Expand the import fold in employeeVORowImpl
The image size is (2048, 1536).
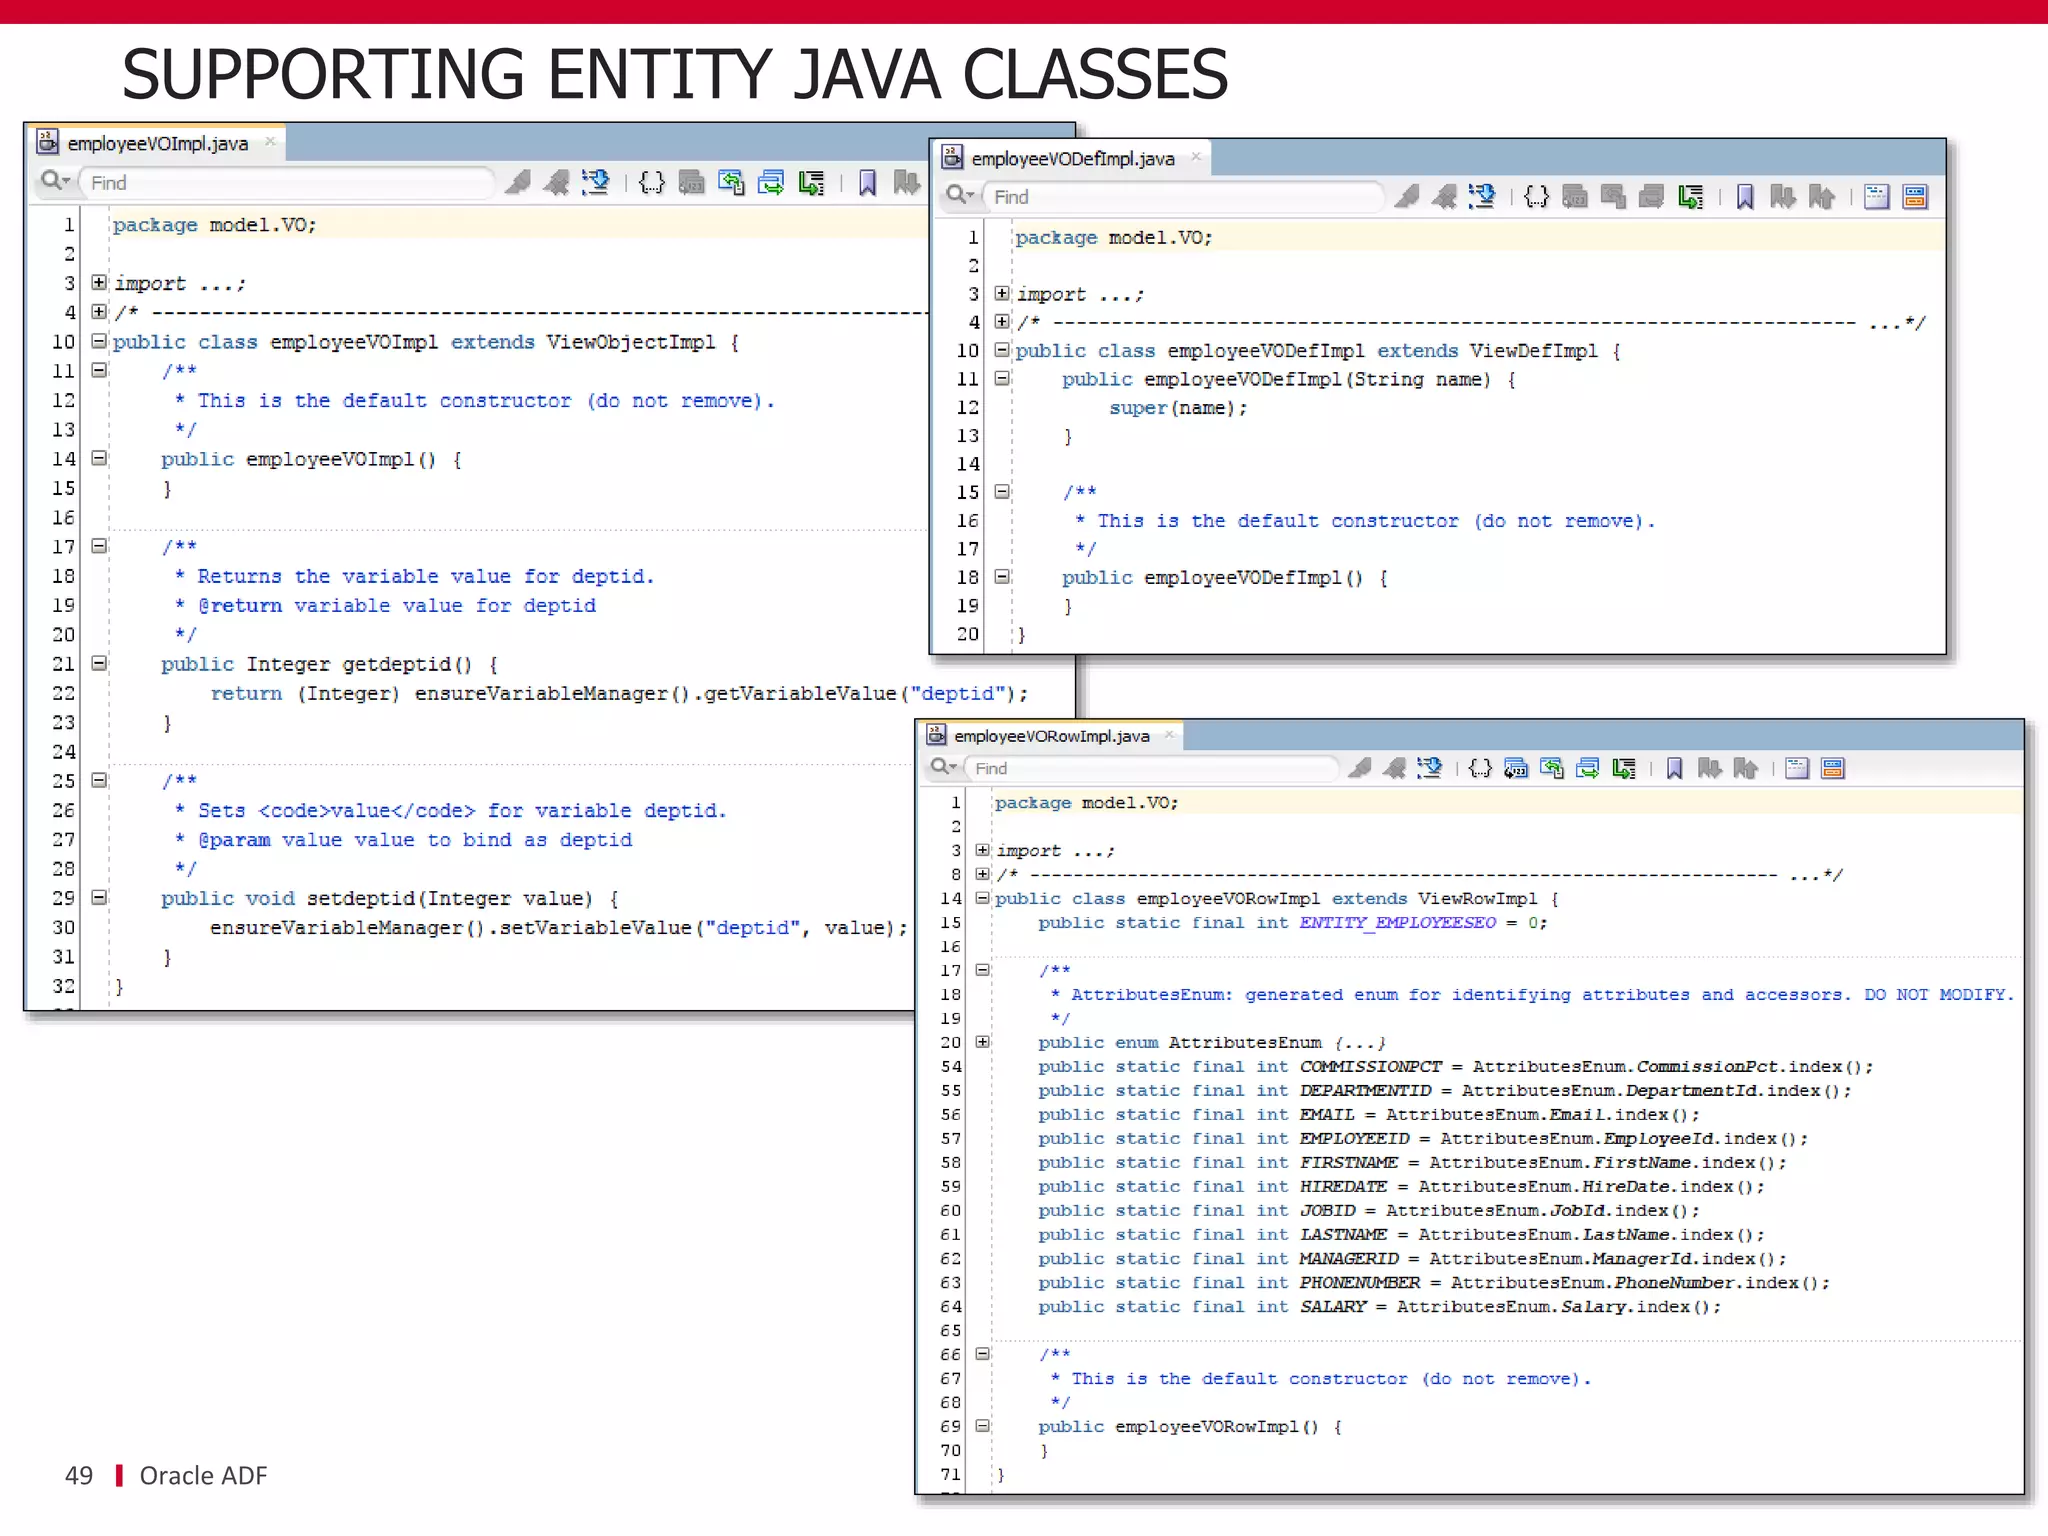coord(983,849)
